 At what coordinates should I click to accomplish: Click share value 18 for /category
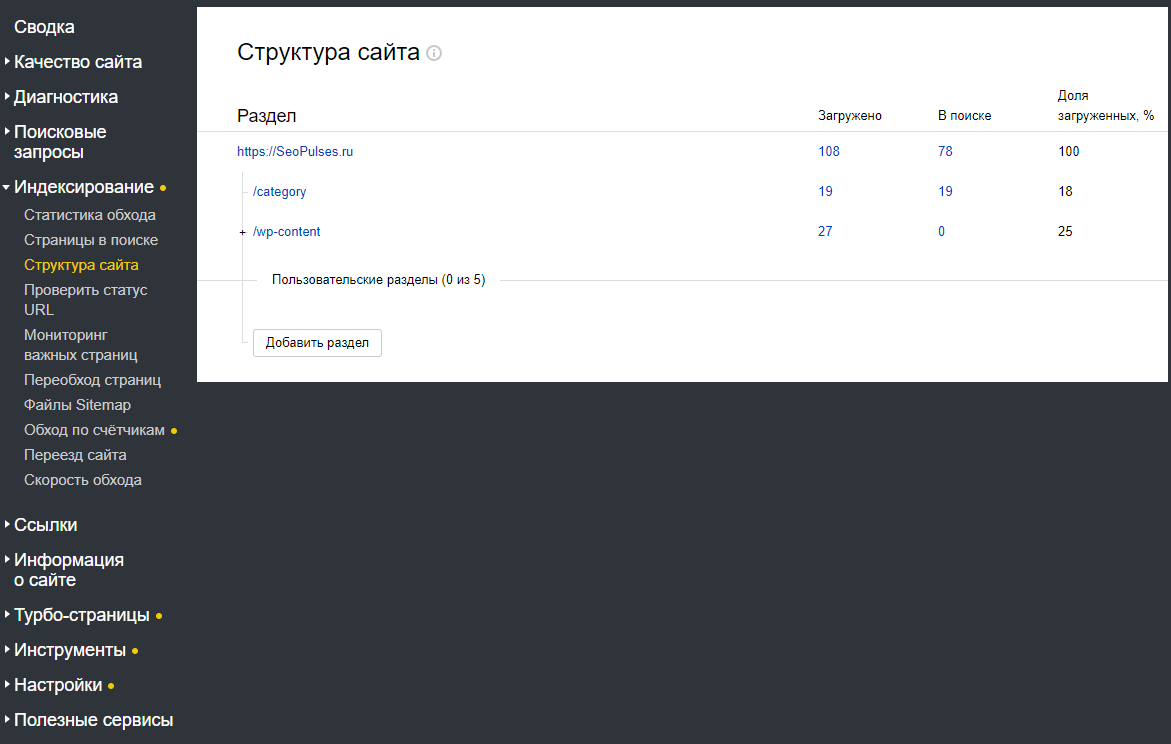[x=1065, y=191]
